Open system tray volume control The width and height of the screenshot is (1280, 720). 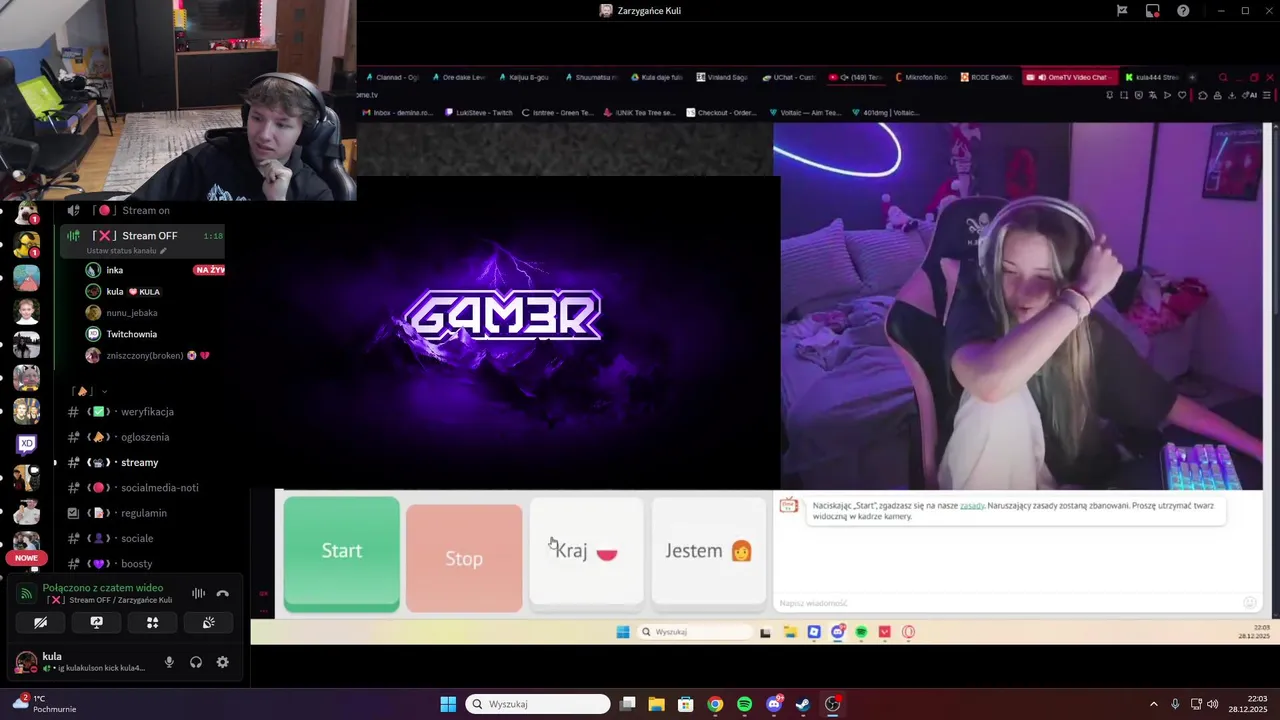click(1212, 704)
